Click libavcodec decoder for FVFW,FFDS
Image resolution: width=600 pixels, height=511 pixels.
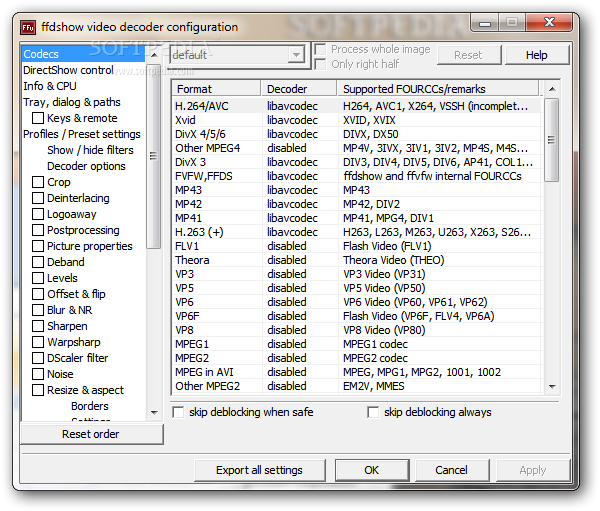point(292,176)
